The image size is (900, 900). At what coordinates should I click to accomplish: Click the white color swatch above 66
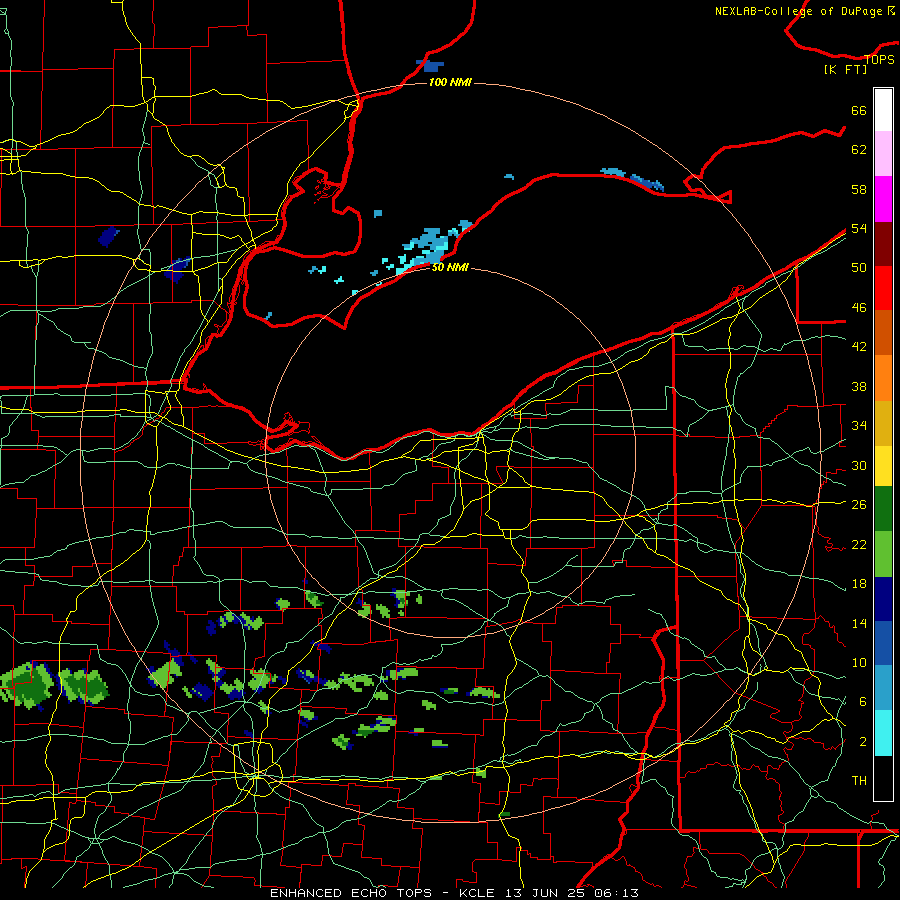coord(883,110)
